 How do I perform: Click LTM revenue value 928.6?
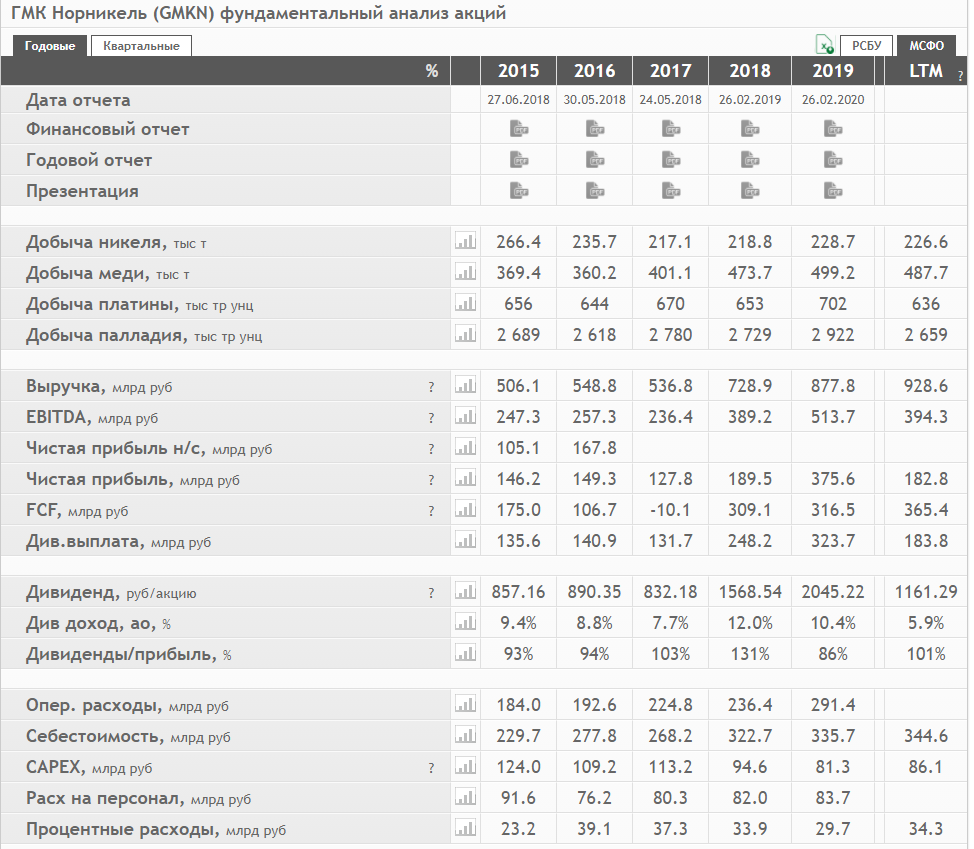(926, 386)
